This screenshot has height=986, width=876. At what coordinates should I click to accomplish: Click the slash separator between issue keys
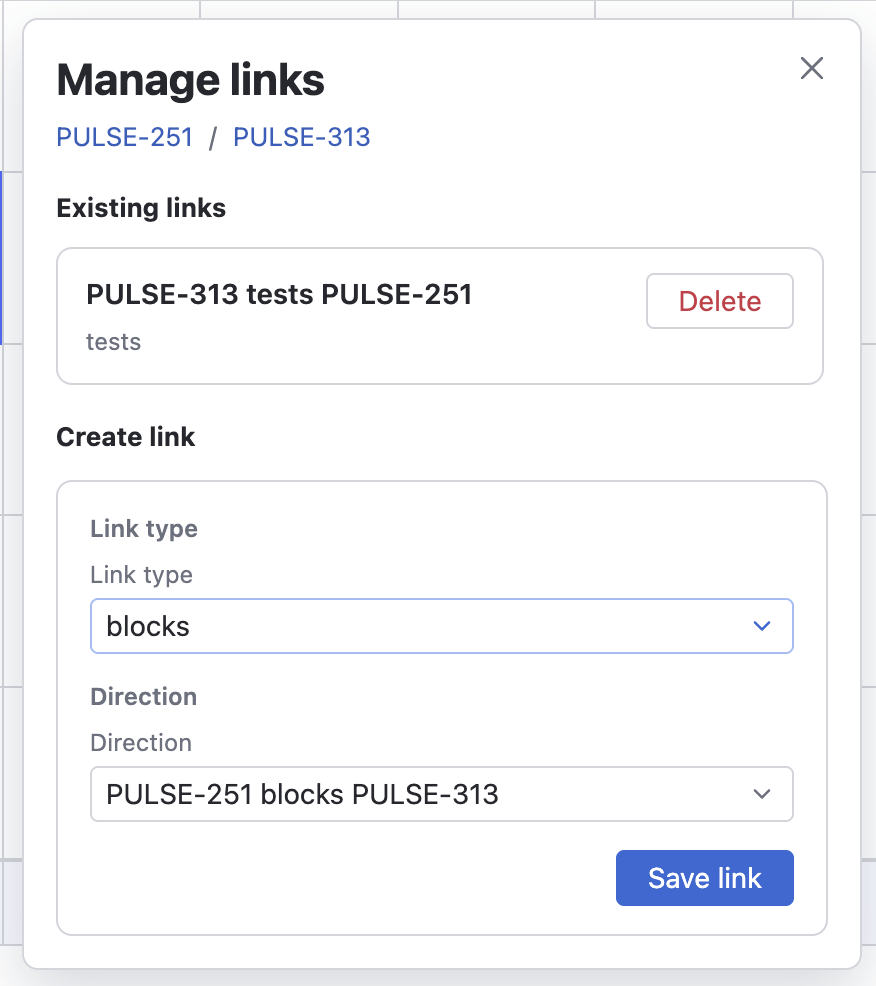212,138
